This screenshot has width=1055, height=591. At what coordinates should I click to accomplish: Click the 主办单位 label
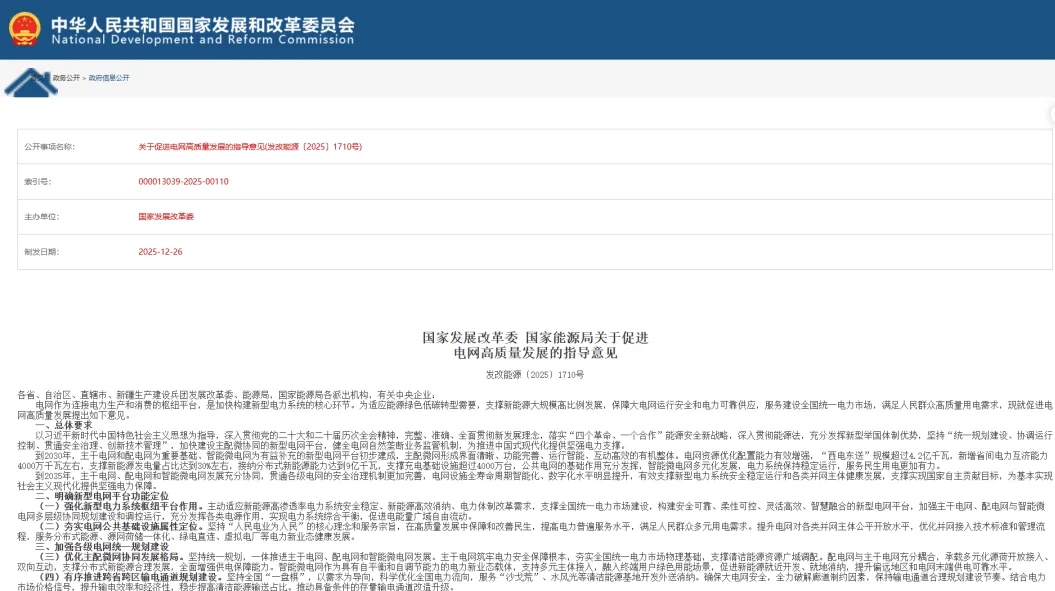tap(42, 217)
